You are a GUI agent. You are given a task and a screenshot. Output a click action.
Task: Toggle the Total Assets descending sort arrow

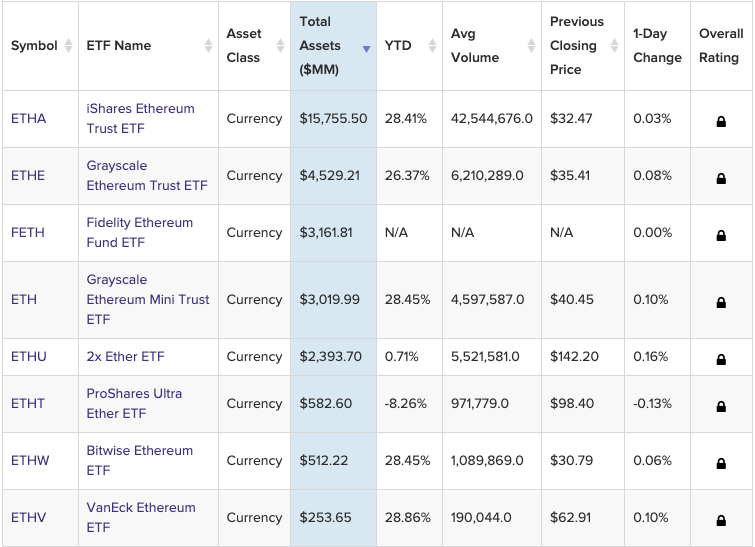point(366,49)
